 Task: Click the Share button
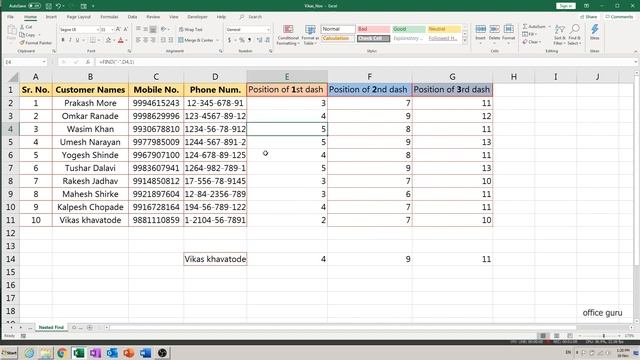pos(589,17)
